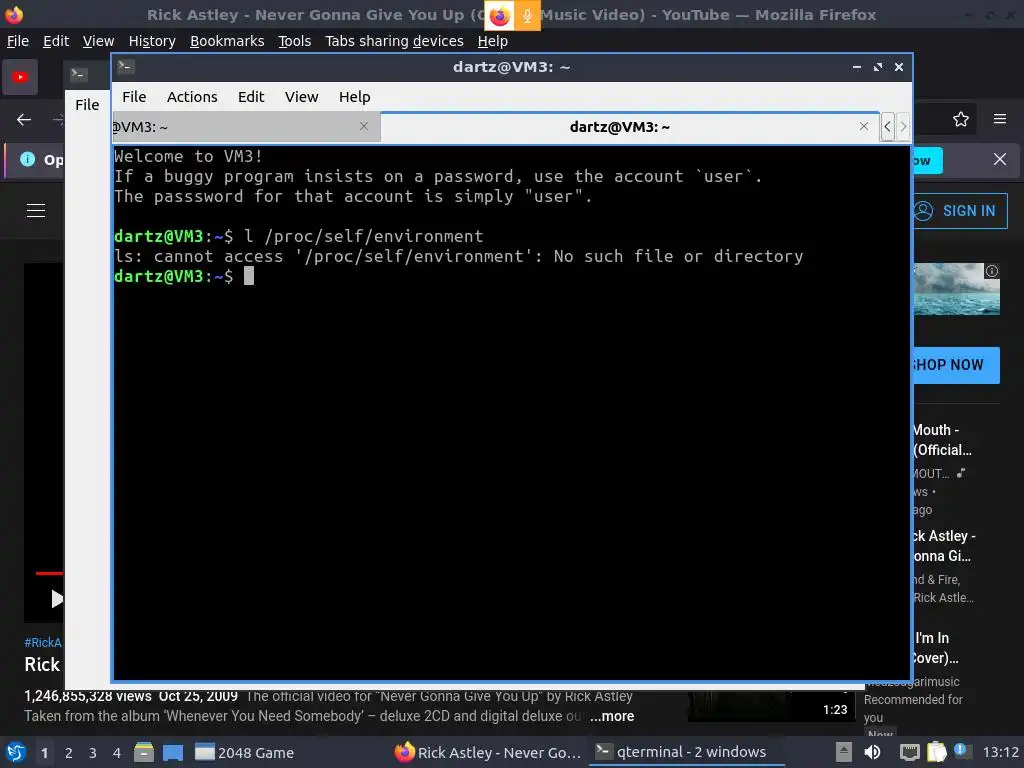Select the YouTube tab icon in Firefox
The width and height of the screenshot is (1024, 768).
pos(20,77)
